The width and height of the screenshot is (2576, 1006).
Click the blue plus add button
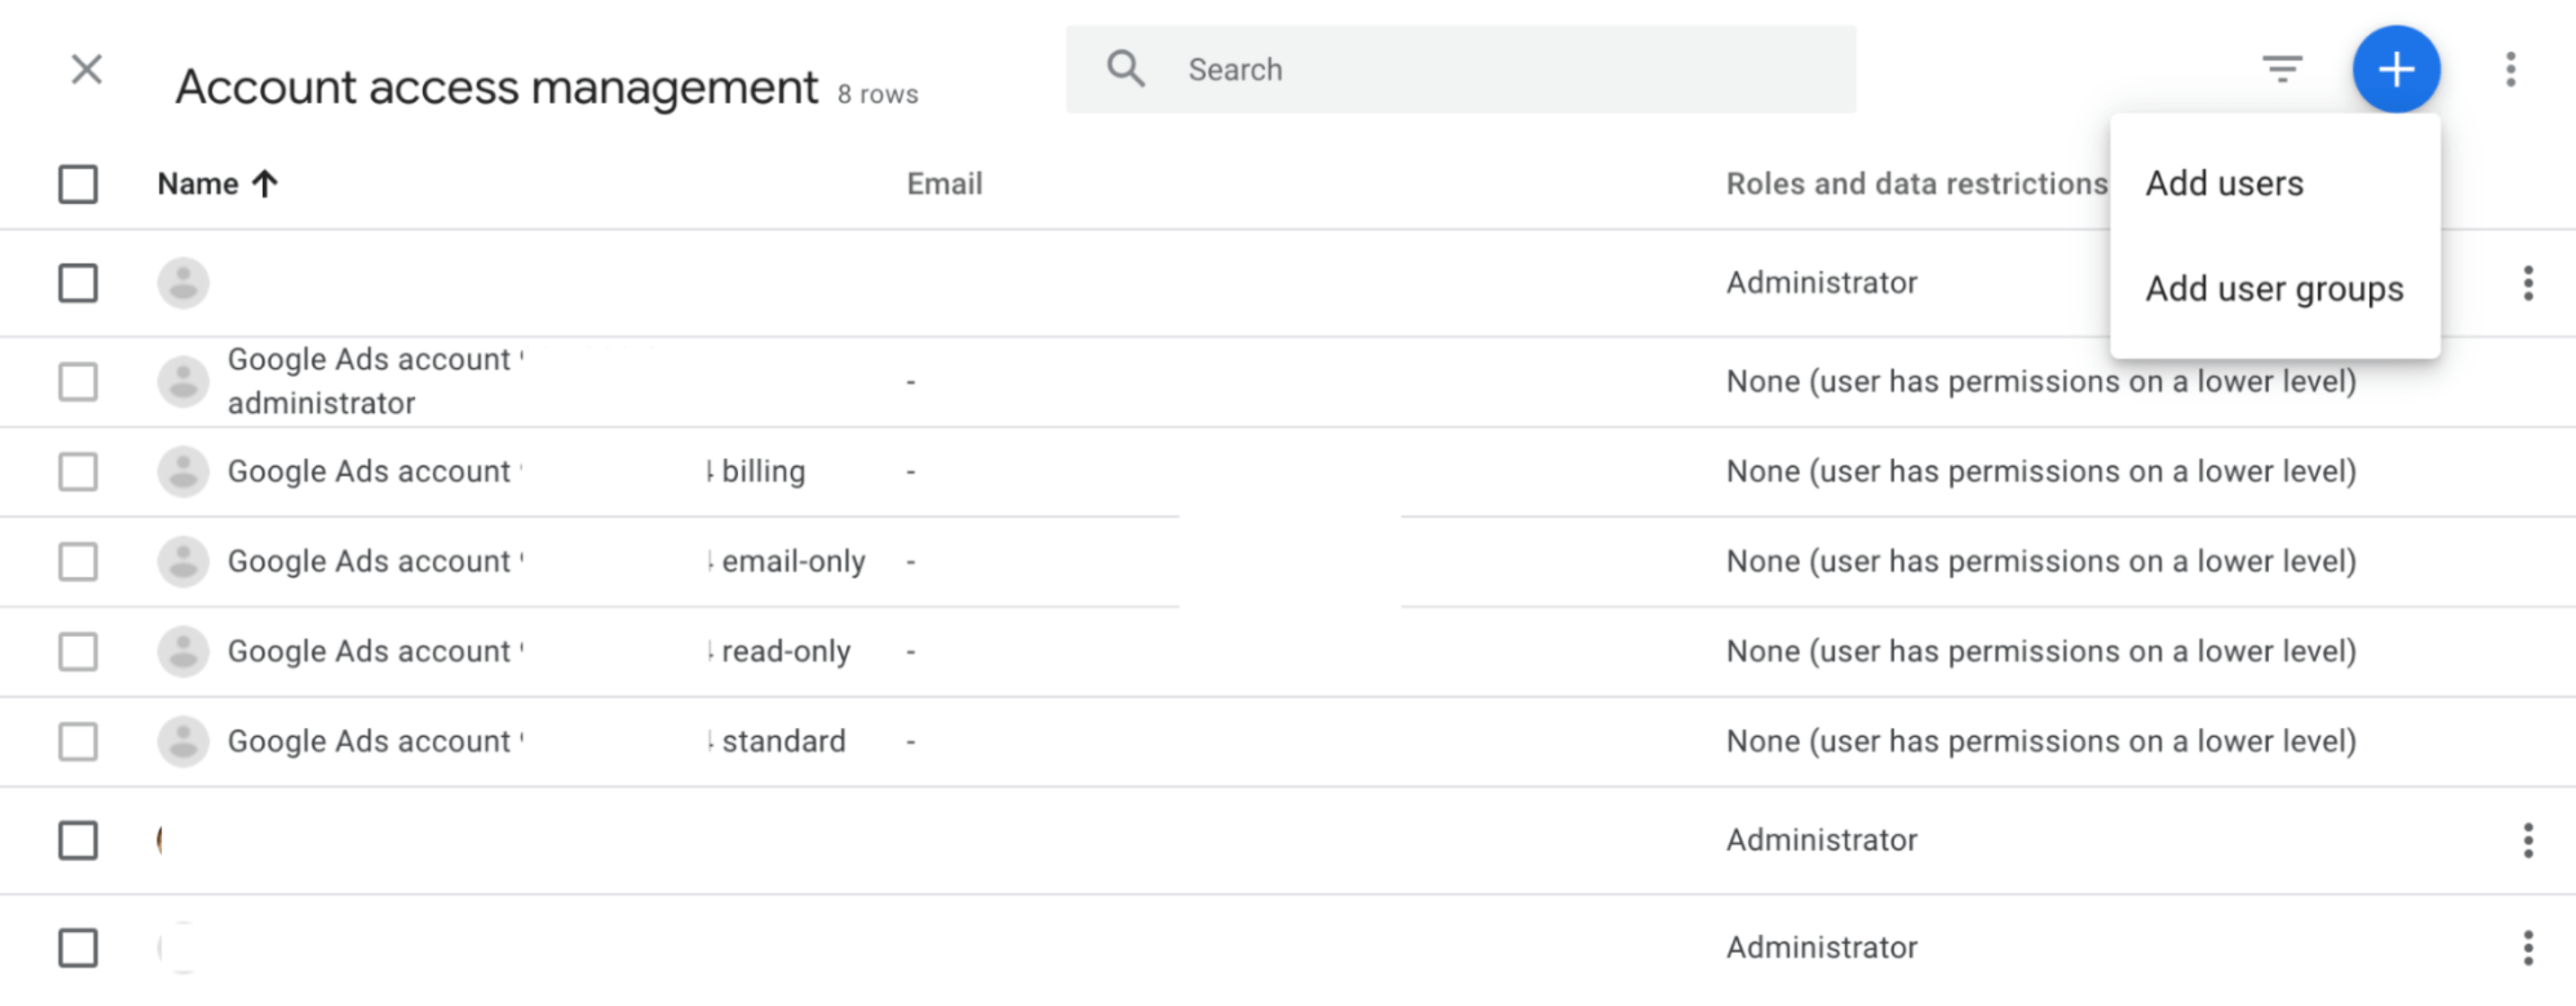tap(2395, 70)
